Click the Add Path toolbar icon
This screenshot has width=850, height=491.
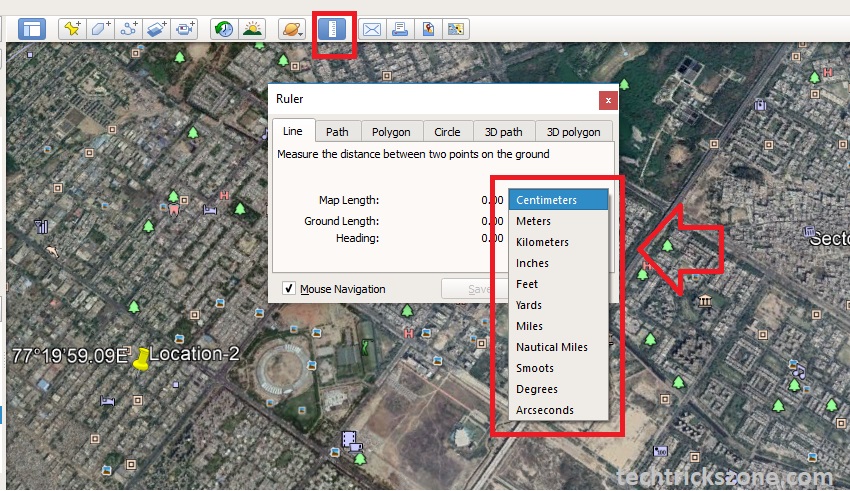click(128, 29)
